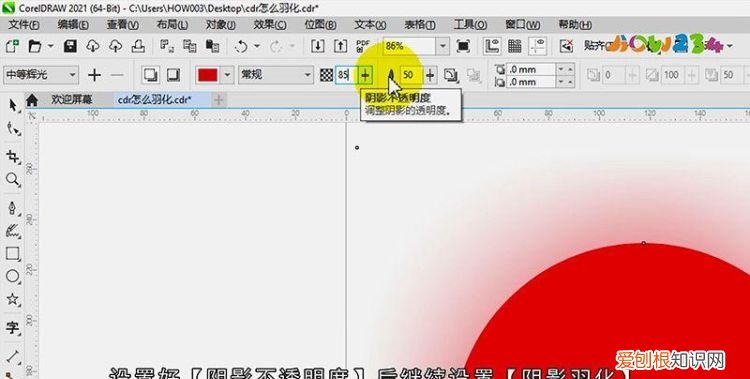Click the home icon tab
This screenshot has width=750, height=379.
[x=32, y=100]
